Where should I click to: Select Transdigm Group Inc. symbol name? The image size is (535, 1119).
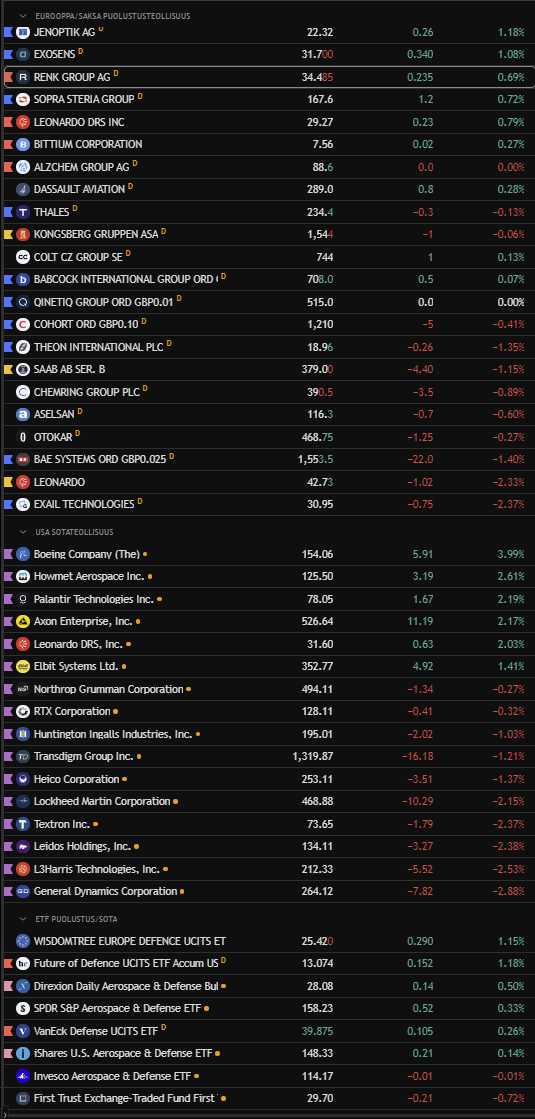pyautogui.click(x=83, y=756)
